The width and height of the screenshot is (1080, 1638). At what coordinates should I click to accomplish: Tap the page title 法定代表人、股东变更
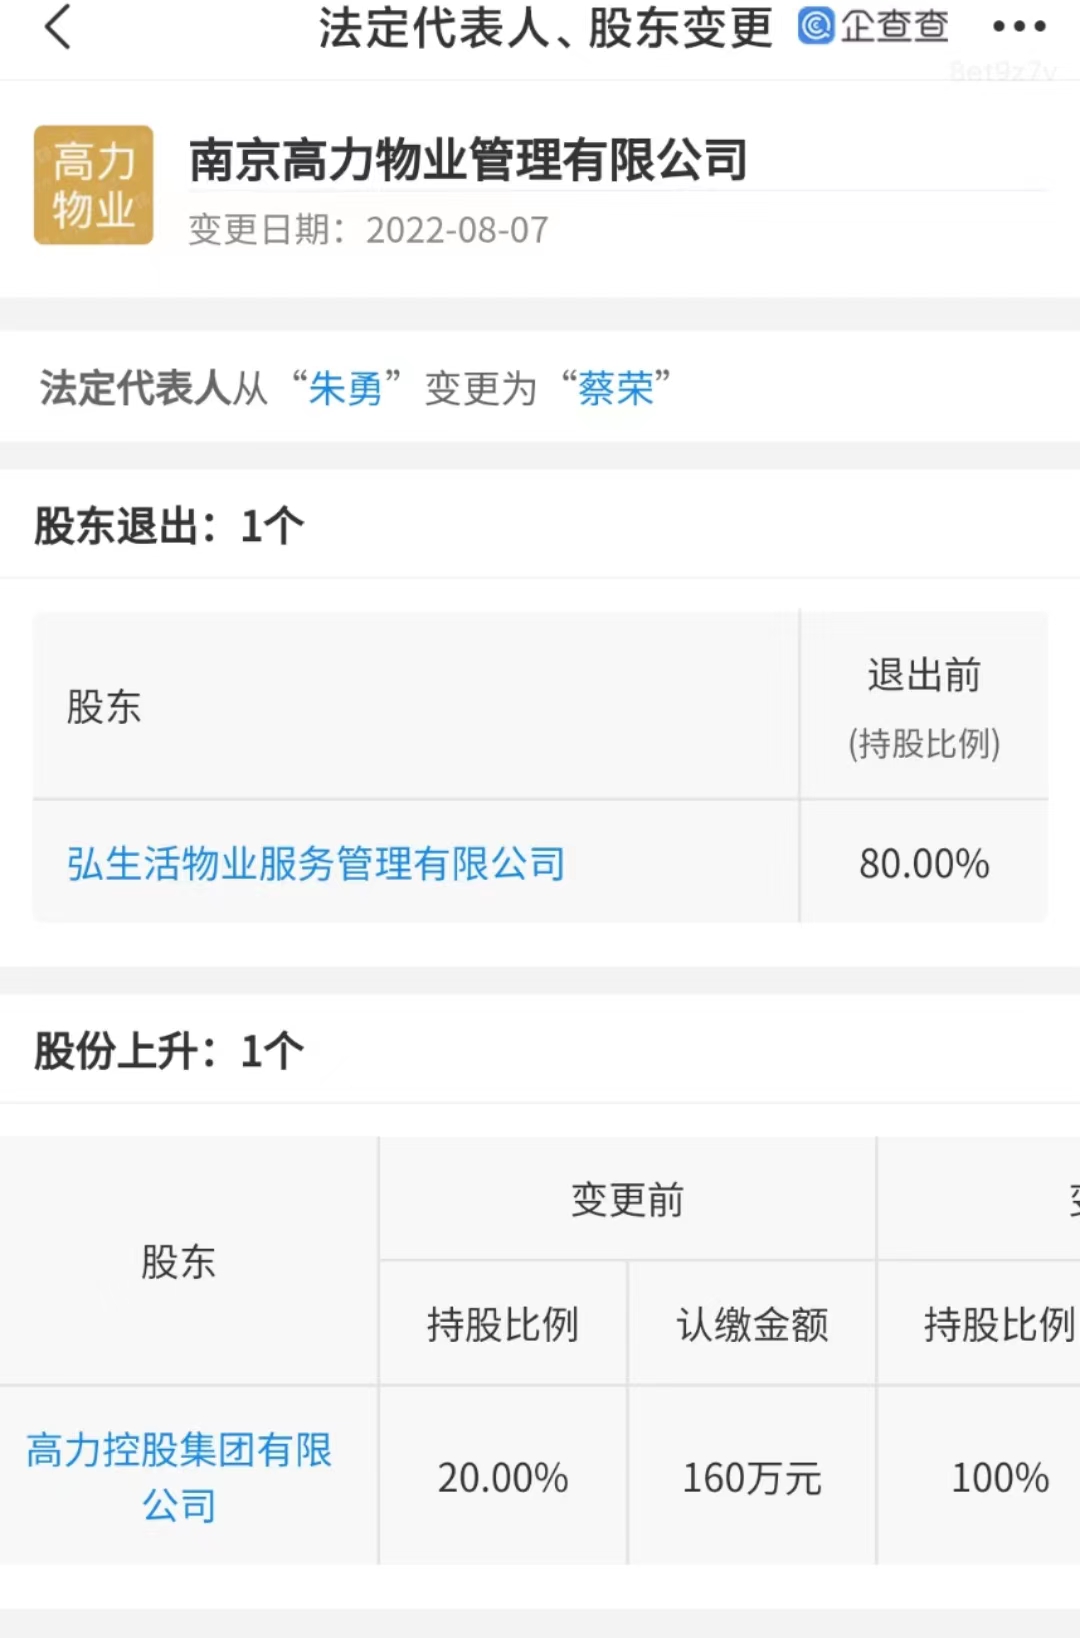[x=545, y=27]
